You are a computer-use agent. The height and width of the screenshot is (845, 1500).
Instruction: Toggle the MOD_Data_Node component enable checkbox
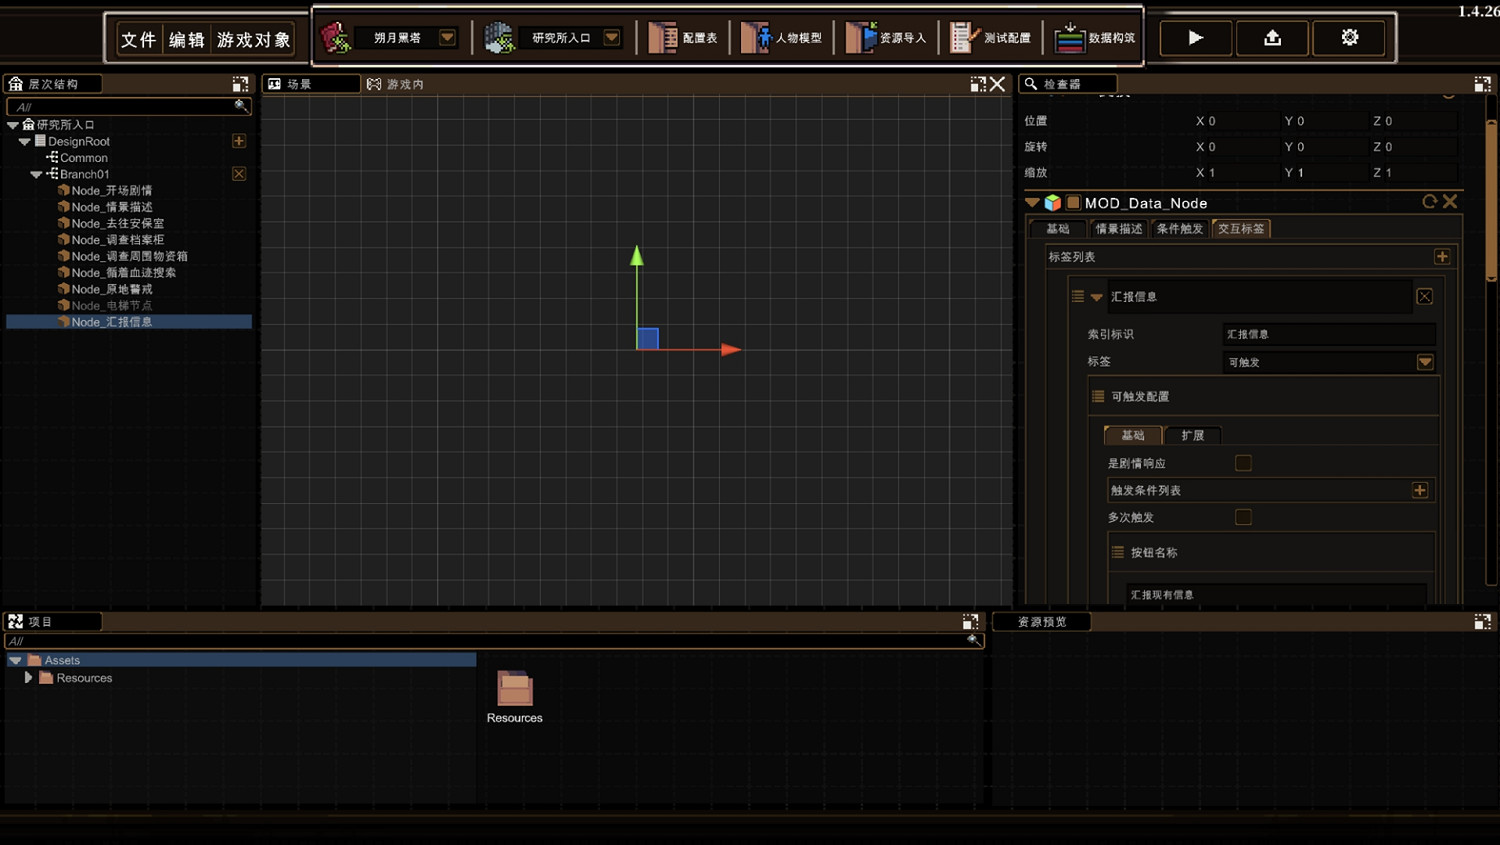[1073, 203]
